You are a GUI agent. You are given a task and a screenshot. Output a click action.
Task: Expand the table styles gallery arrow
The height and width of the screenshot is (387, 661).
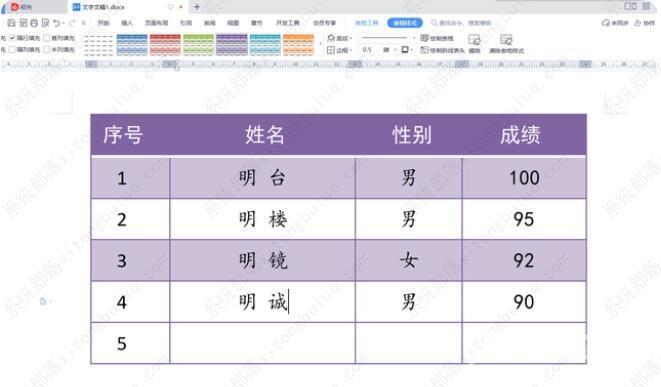pos(320,44)
